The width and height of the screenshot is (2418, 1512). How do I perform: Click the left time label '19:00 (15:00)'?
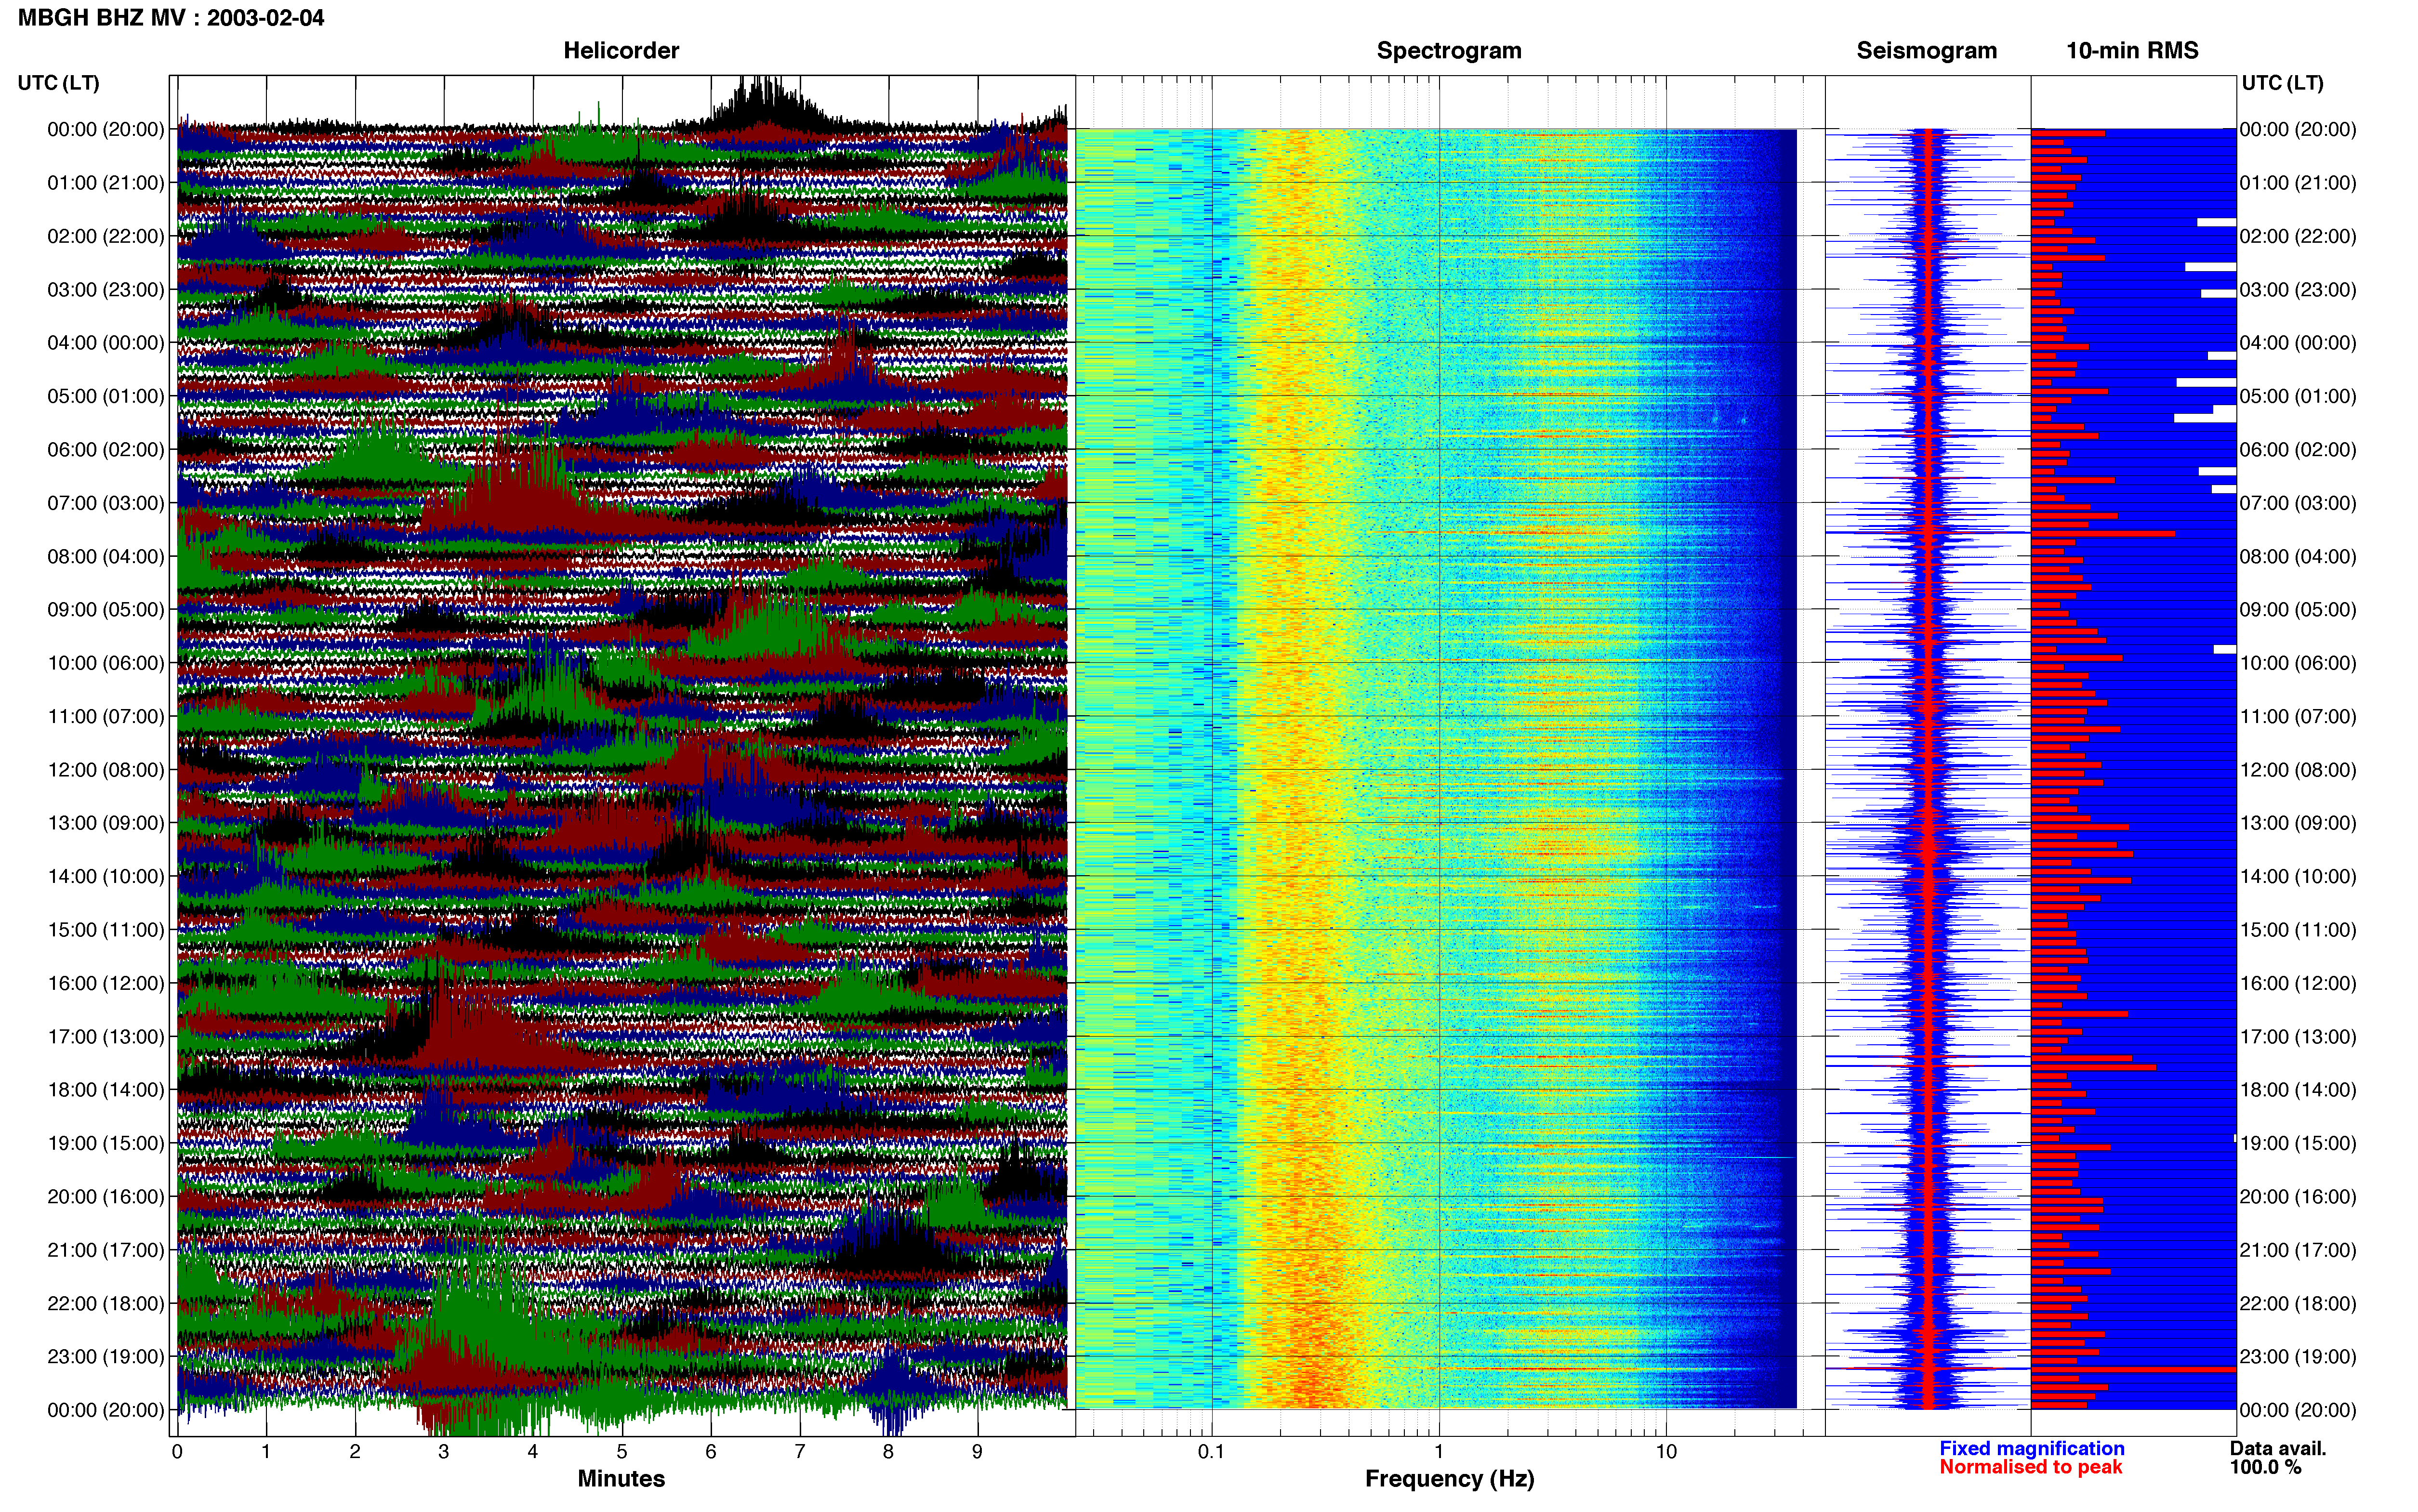click(x=106, y=1143)
